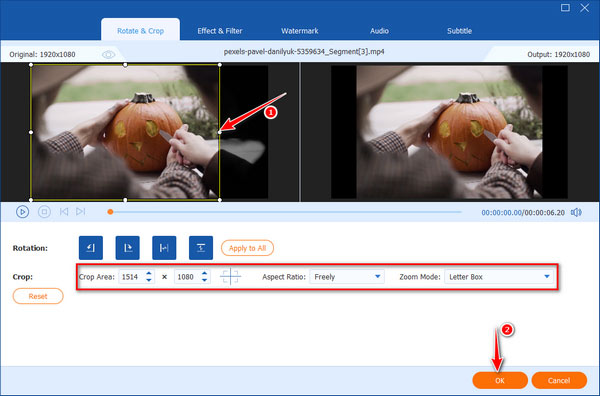Play the video preview
600x396 pixels.
pos(22,212)
